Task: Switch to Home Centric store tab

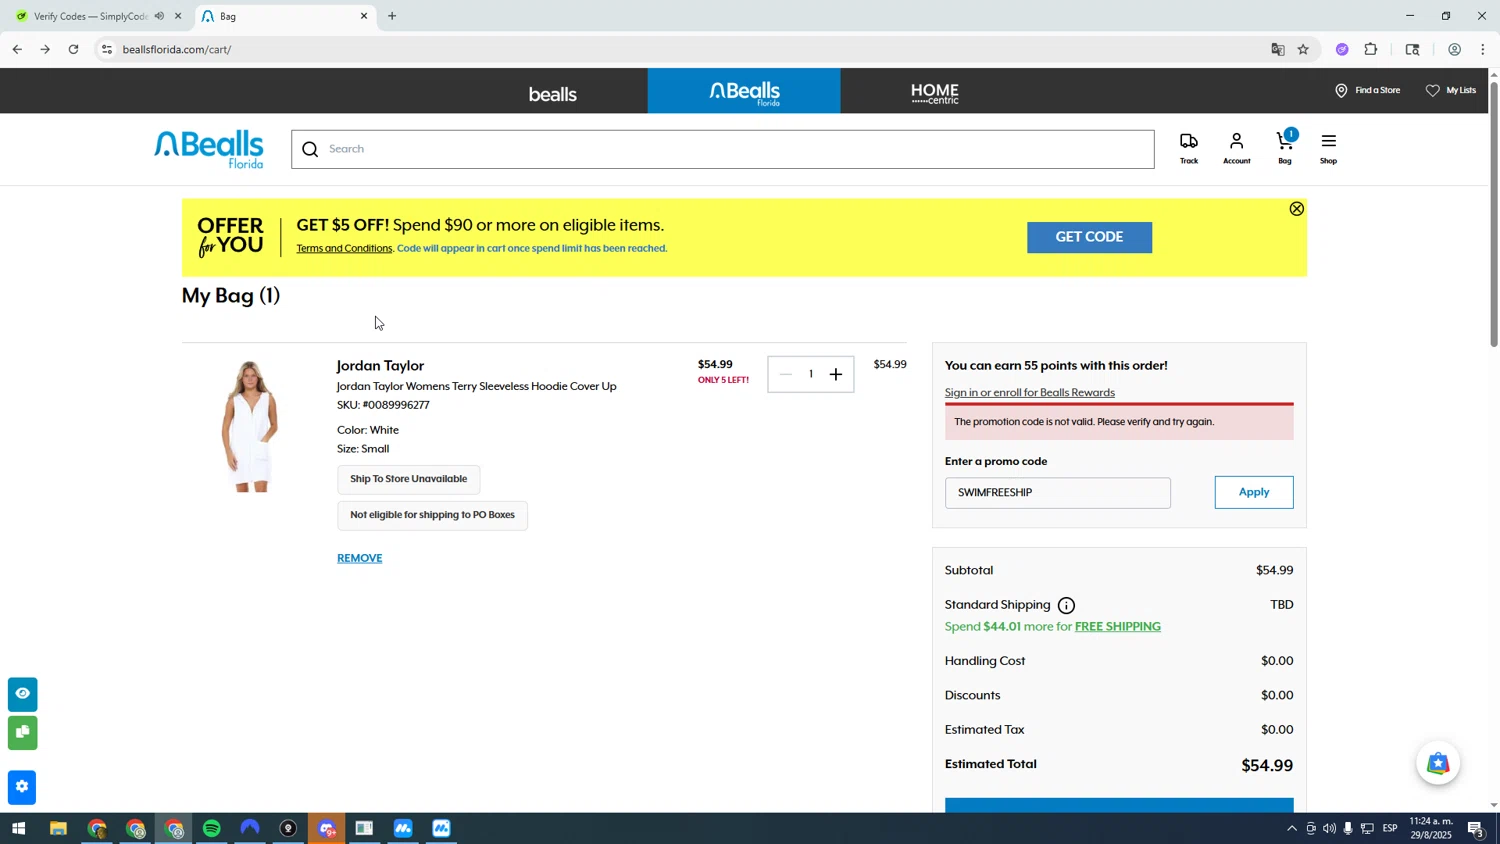Action: (936, 92)
